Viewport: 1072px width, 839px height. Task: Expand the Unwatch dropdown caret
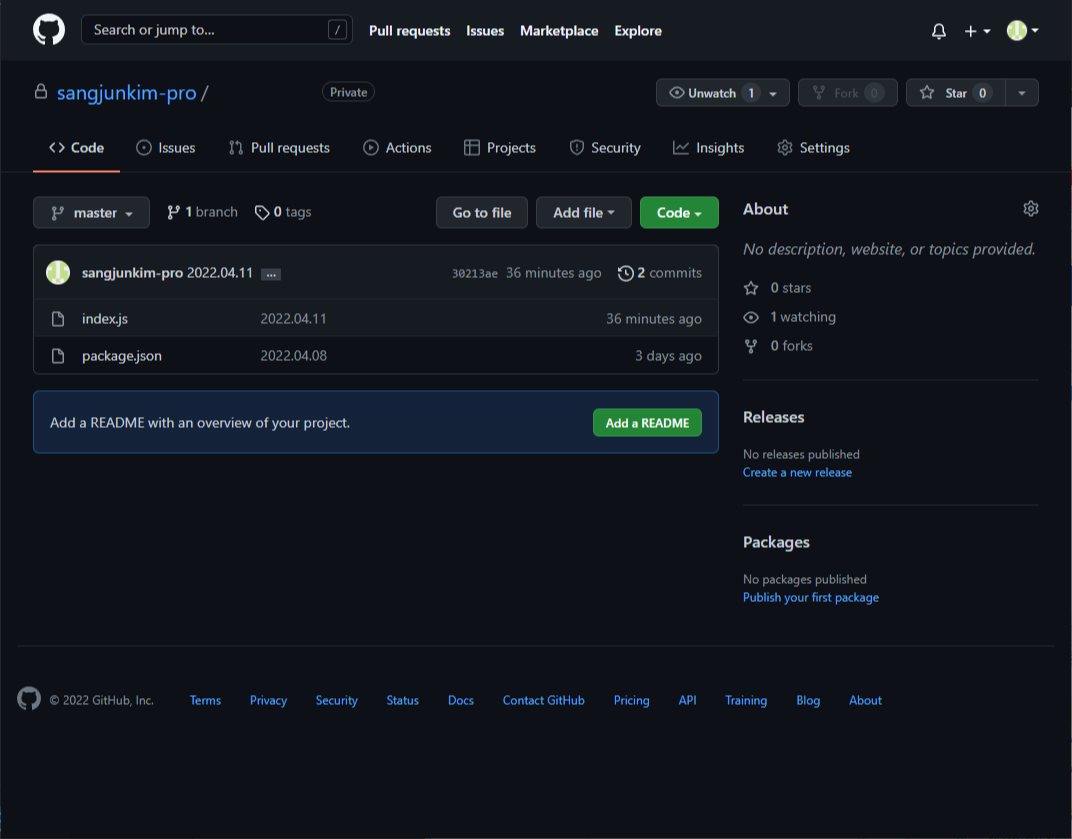point(773,93)
